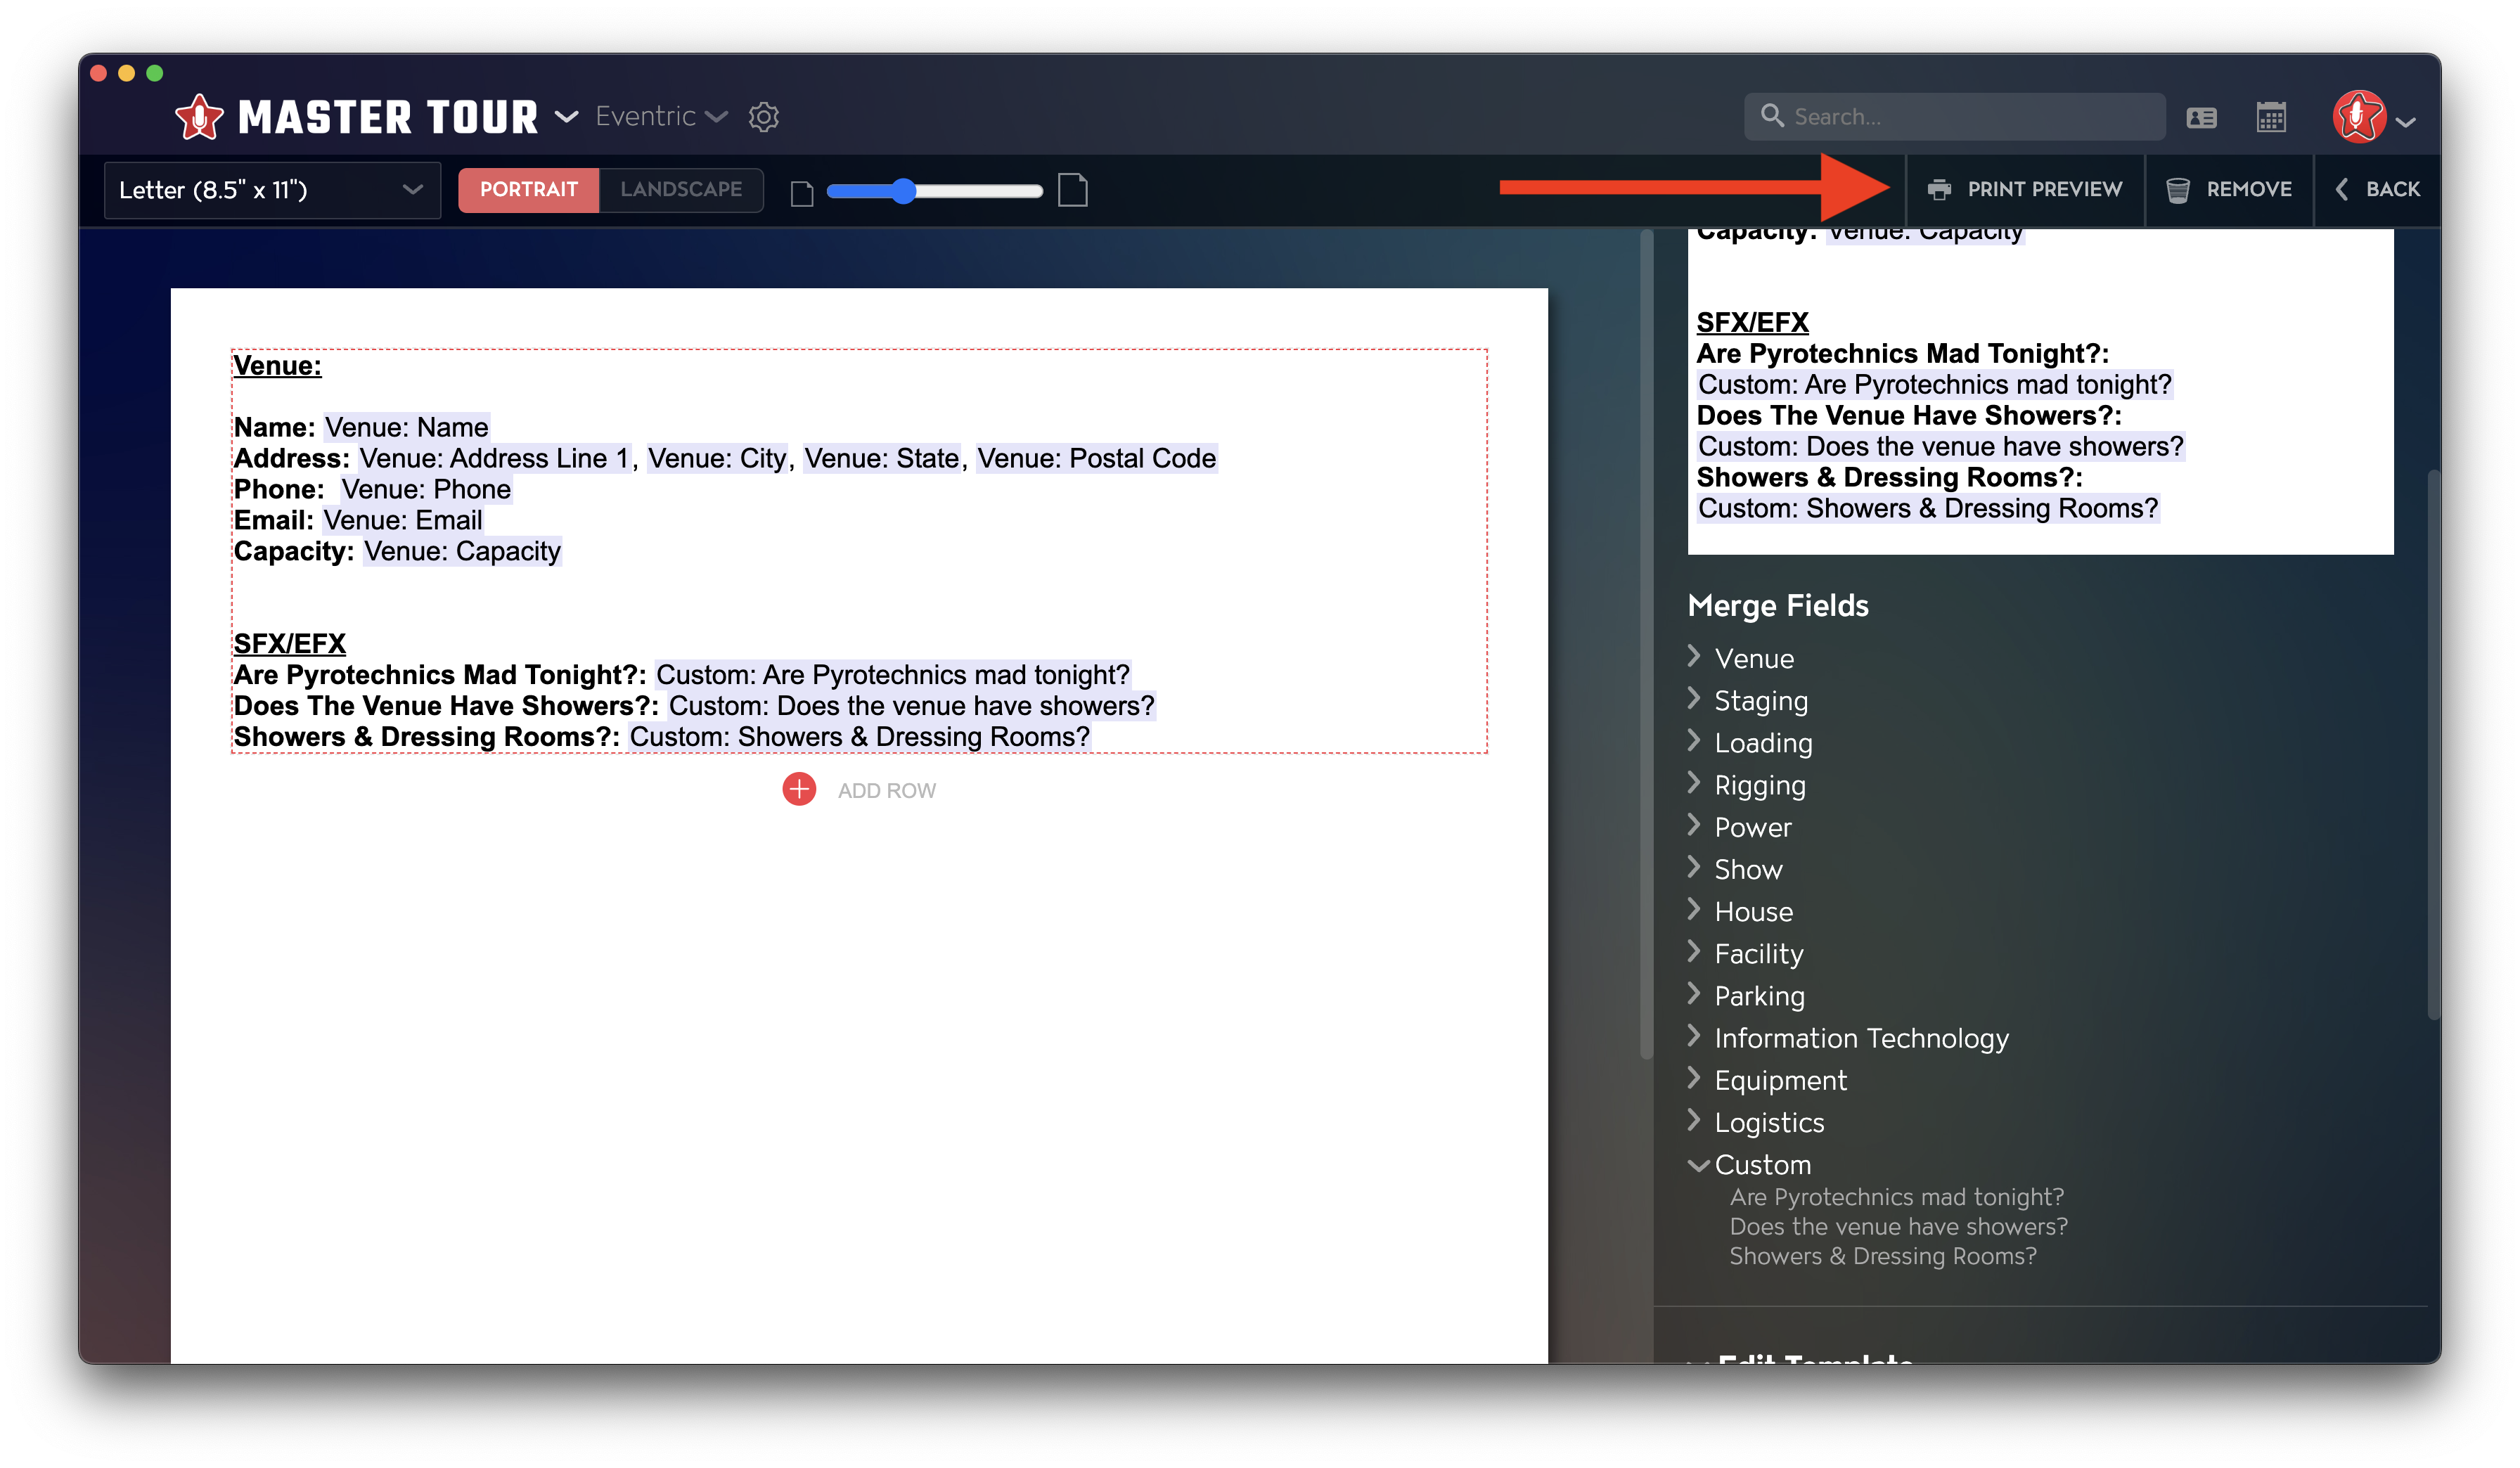Open the settings gear icon

[764, 117]
